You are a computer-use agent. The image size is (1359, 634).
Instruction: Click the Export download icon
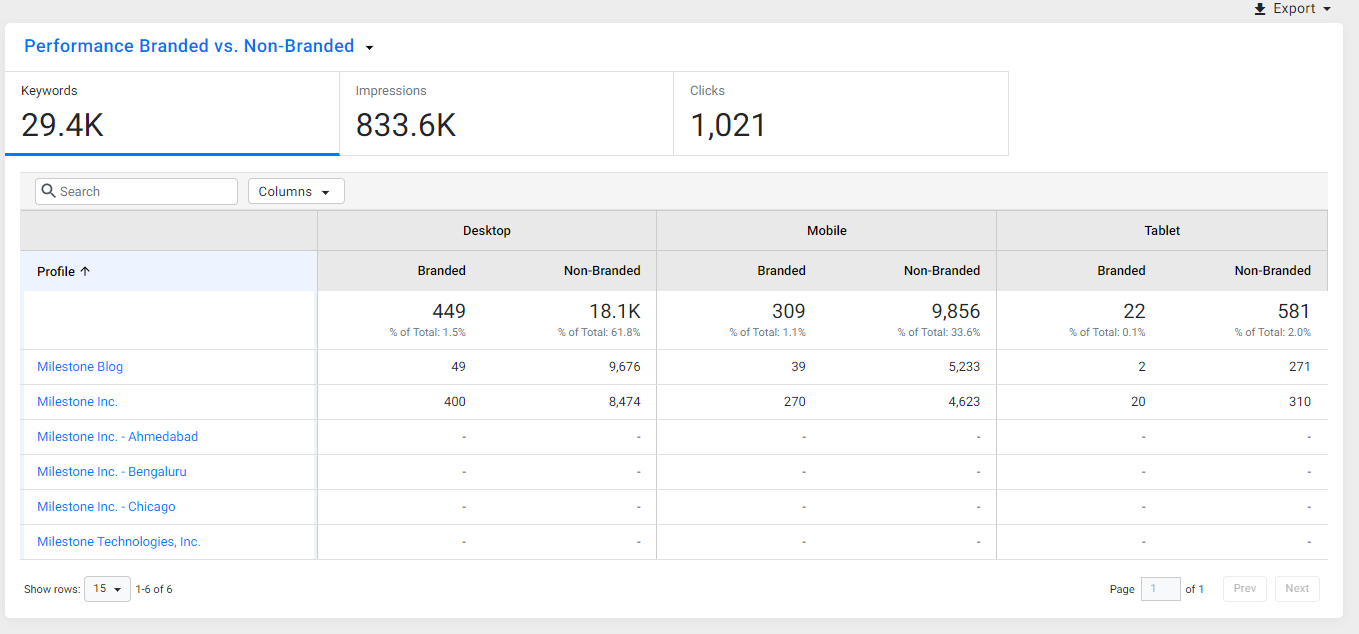click(1260, 9)
